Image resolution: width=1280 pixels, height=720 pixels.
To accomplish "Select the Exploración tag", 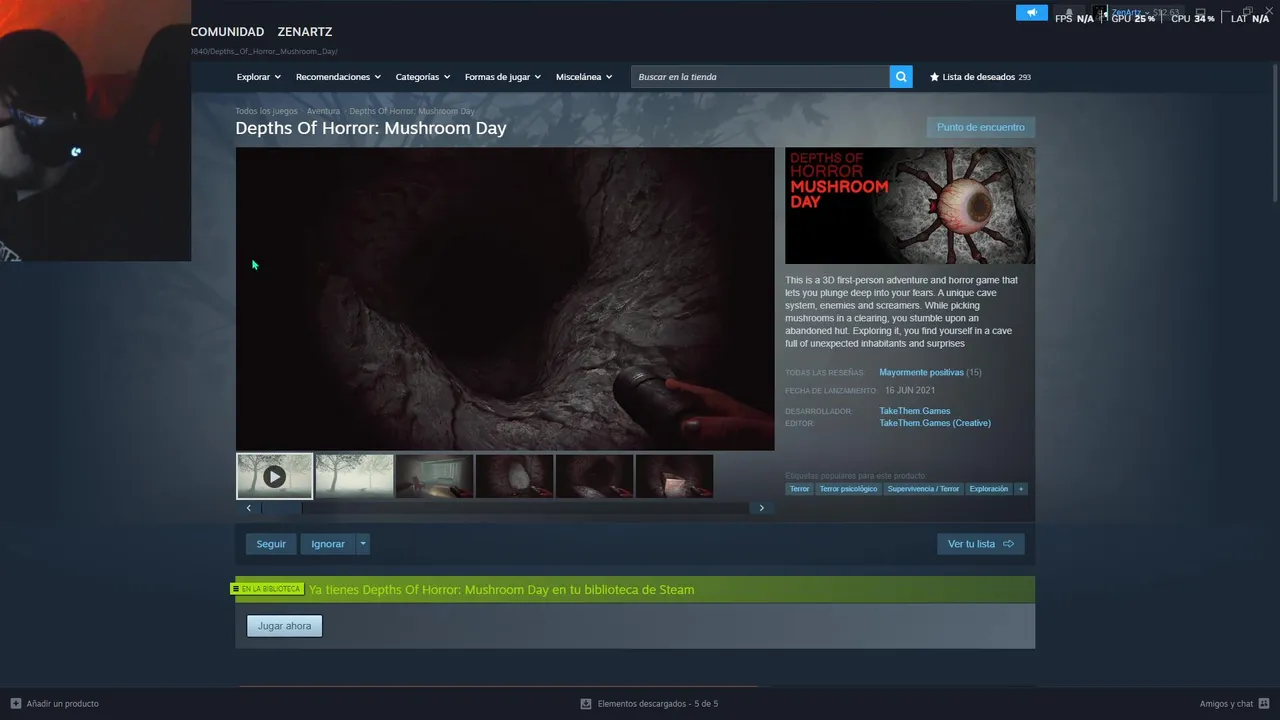I will pos(989,489).
